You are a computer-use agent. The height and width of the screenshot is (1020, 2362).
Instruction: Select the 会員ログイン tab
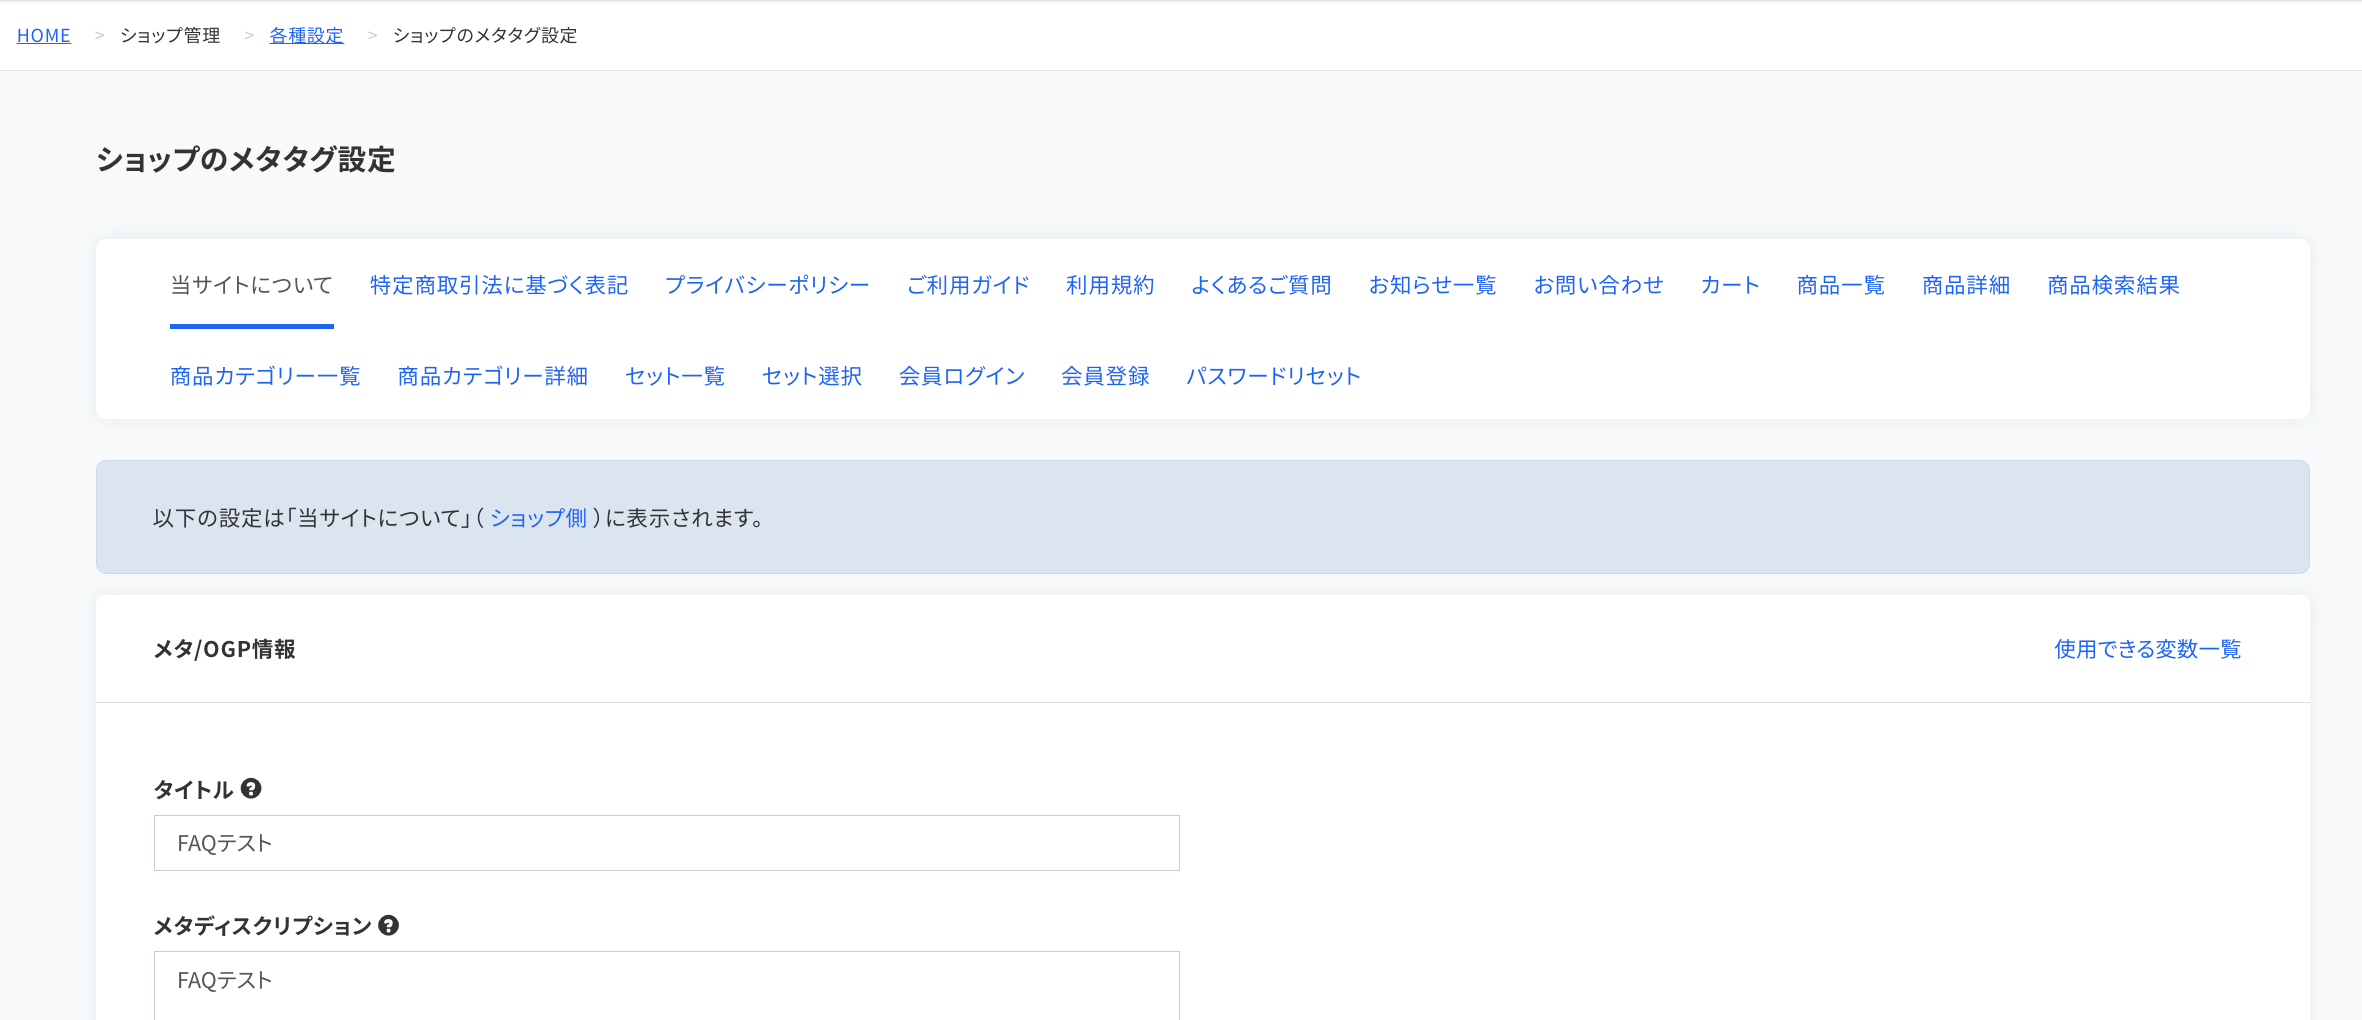point(962,376)
